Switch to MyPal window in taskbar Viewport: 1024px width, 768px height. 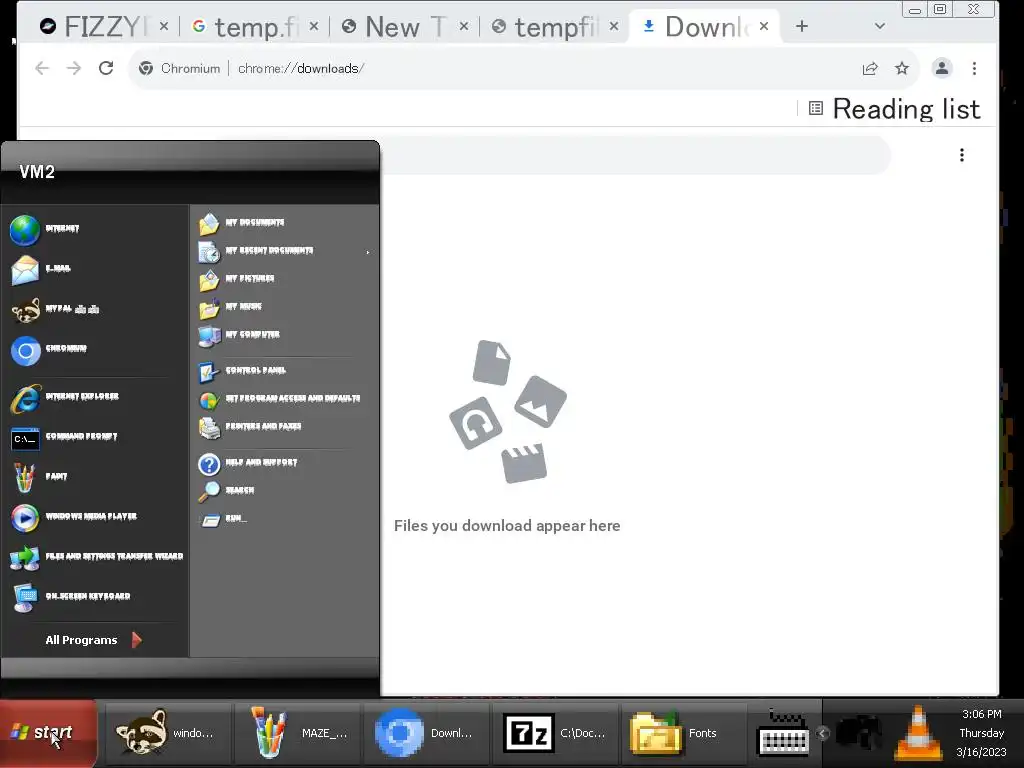(166, 733)
